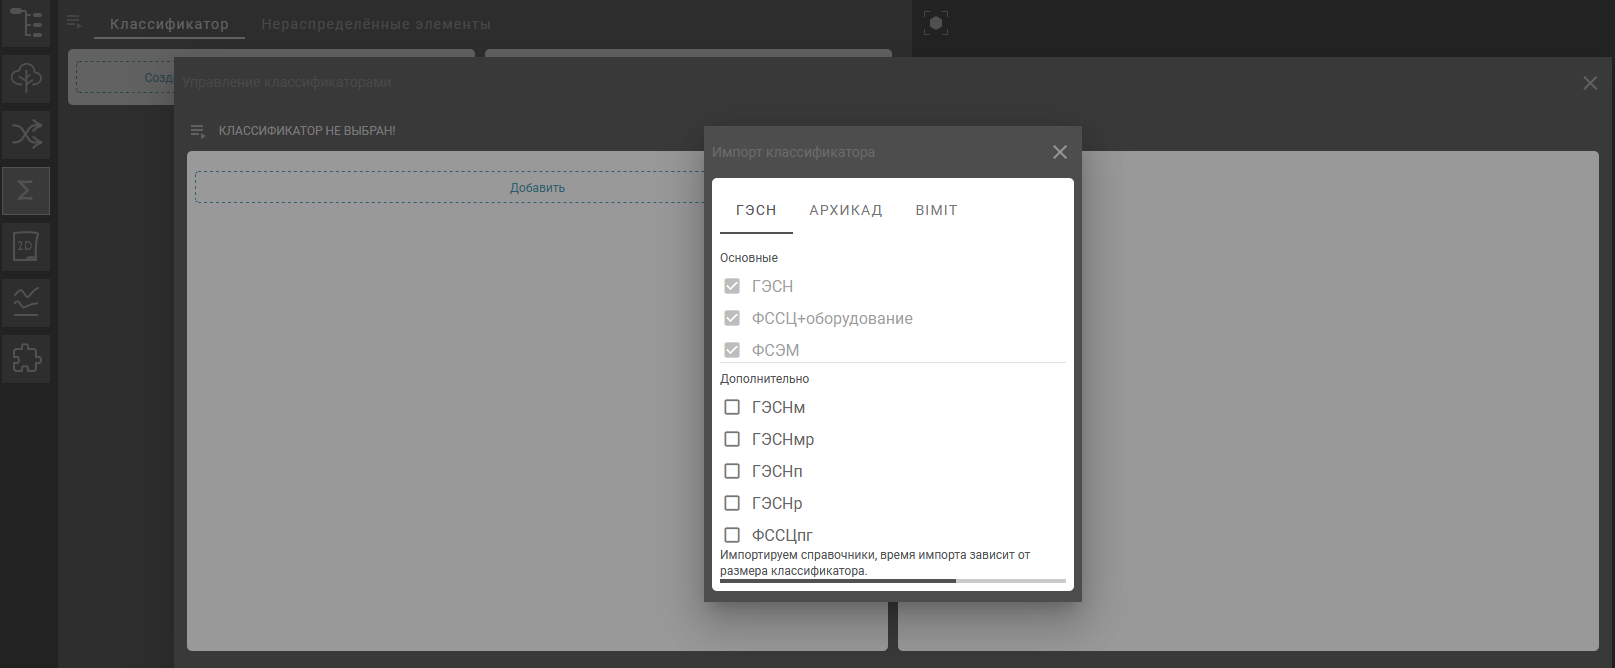Image resolution: width=1615 pixels, height=668 pixels.
Task: Open the line chart analytics panel
Action: [26, 302]
